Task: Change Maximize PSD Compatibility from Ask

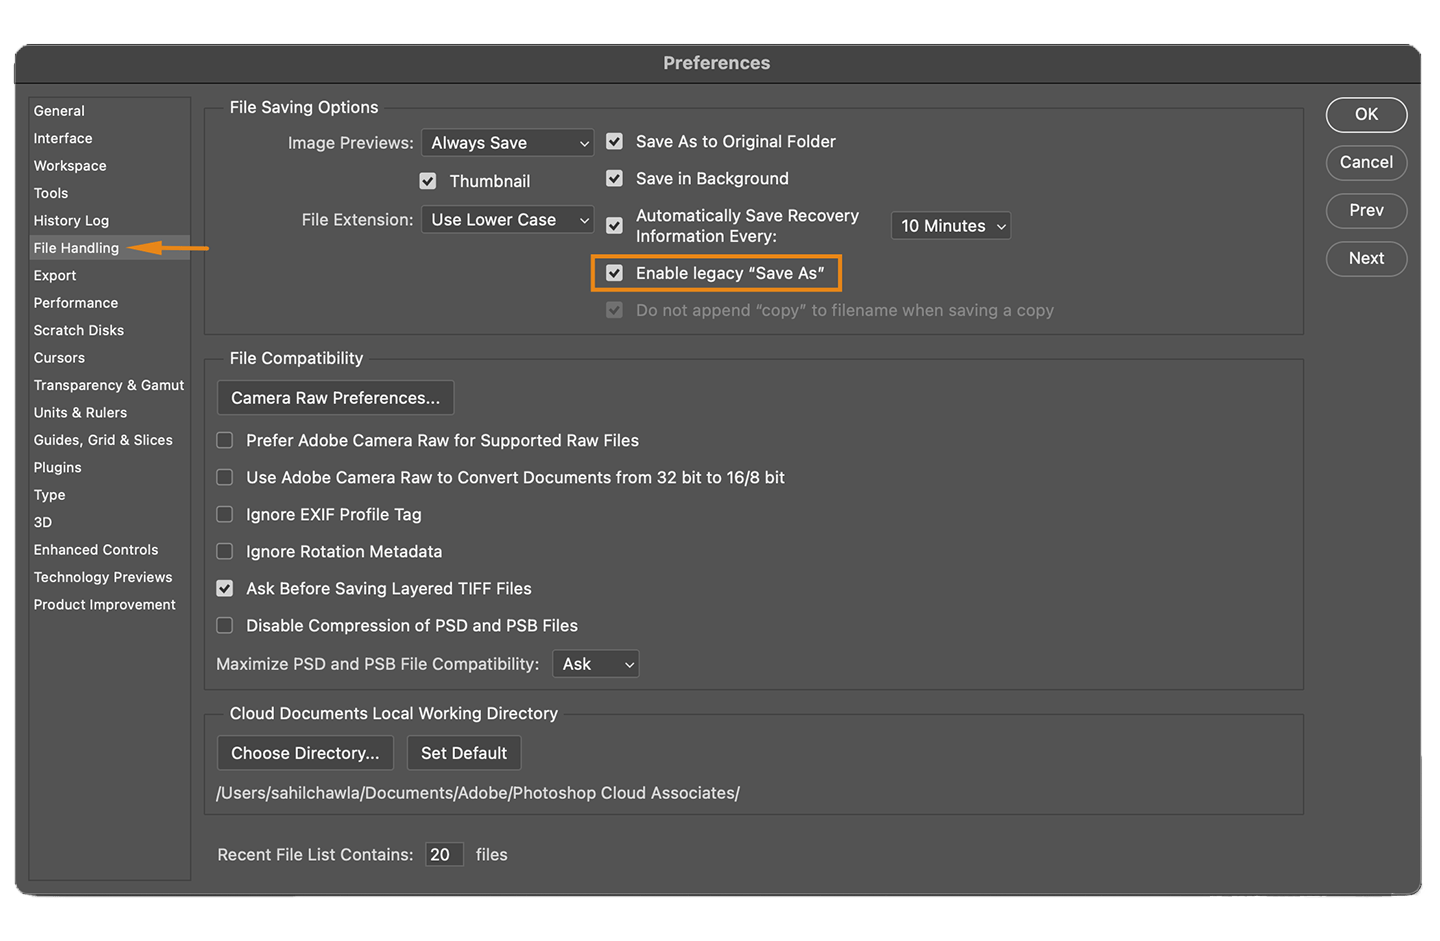Action: [x=595, y=663]
